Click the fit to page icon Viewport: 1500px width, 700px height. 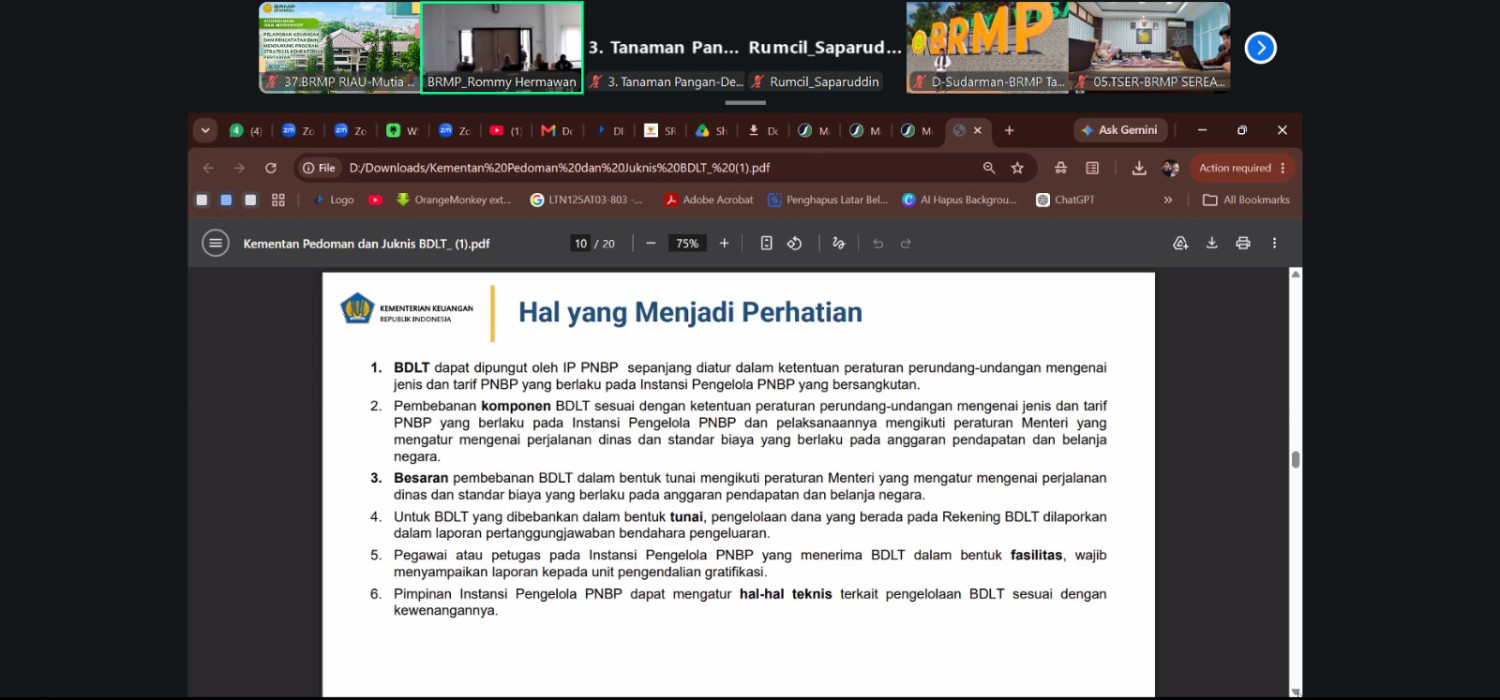[766, 243]
